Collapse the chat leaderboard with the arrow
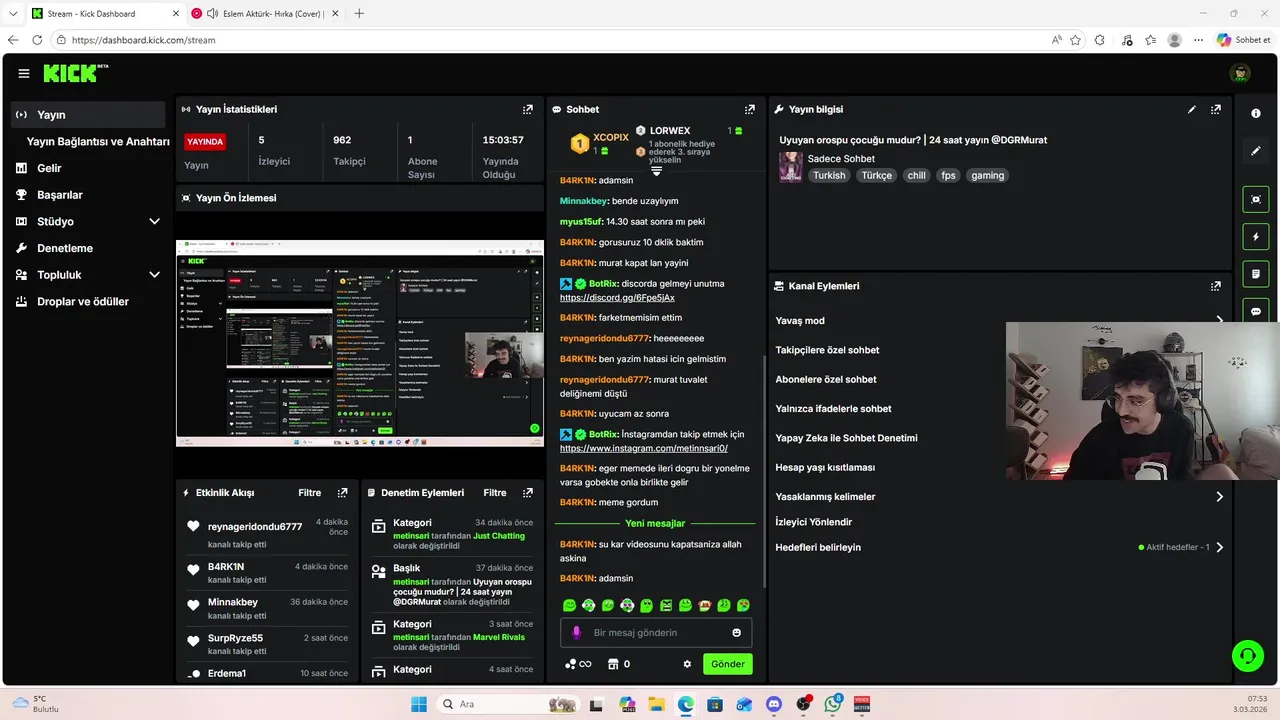 click(657, 171)
